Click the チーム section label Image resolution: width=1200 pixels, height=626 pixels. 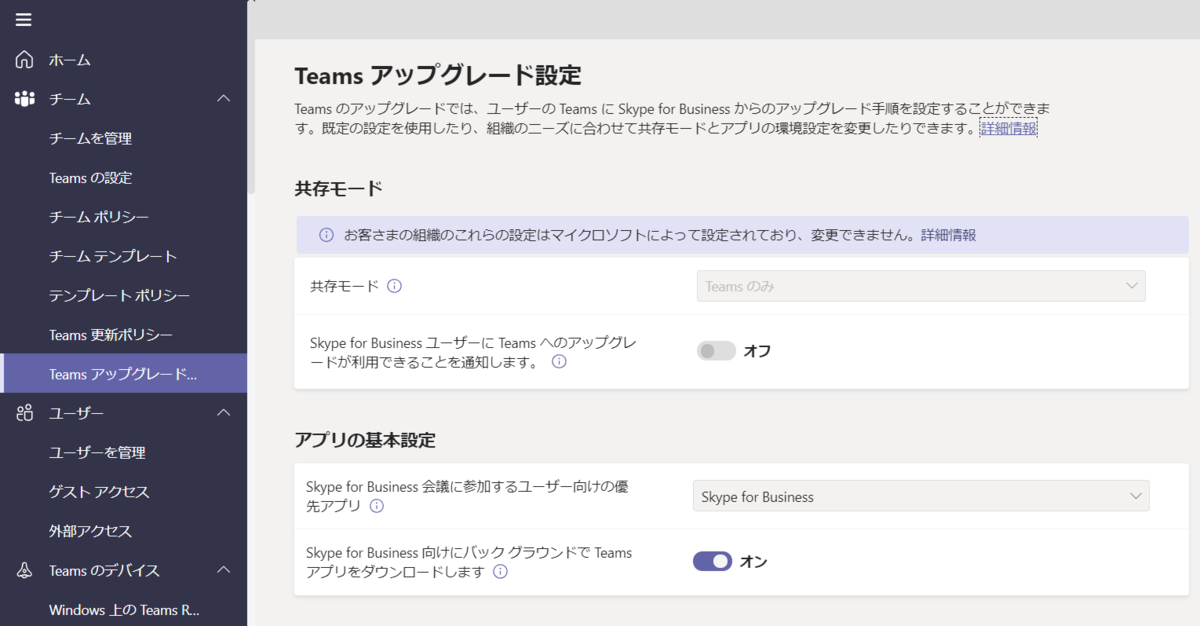tap(70, 99)
